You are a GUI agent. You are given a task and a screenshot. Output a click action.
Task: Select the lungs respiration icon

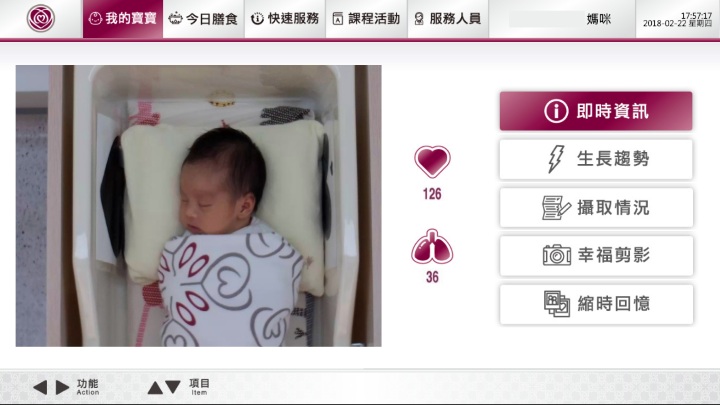[432, 247]
